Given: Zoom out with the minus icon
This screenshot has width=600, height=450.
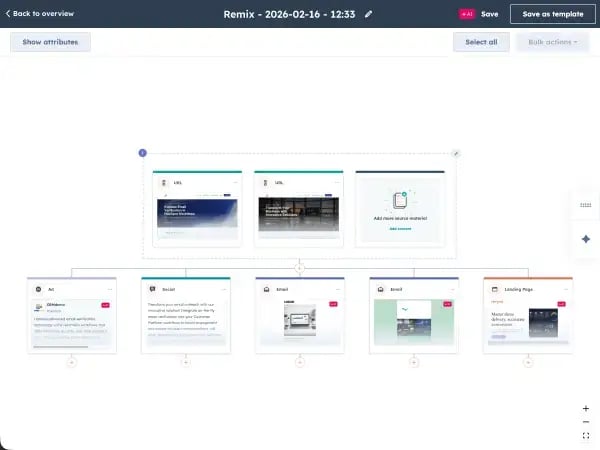Looking at the screenshot, I should (x=585, y=422).
